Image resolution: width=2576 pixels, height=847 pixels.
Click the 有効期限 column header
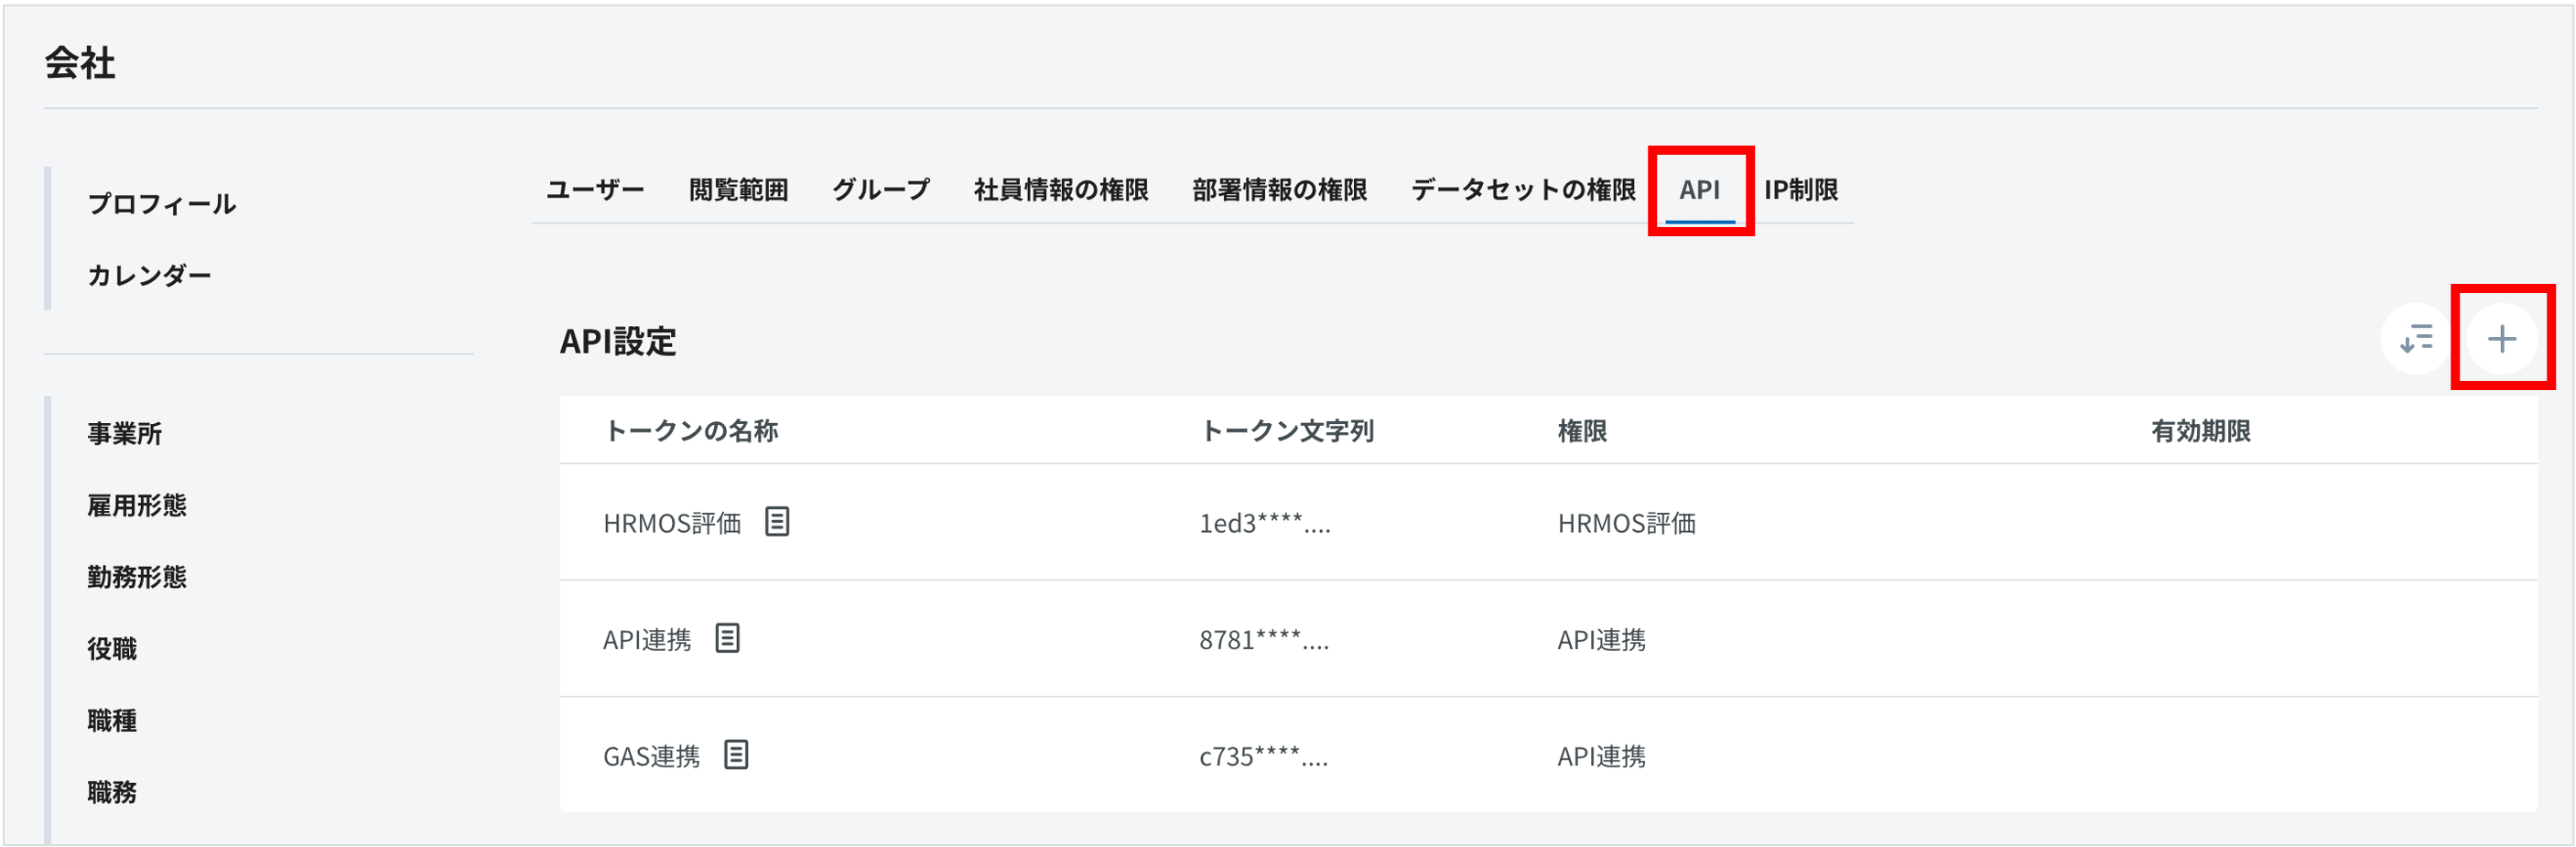[x=2200, y=431]
